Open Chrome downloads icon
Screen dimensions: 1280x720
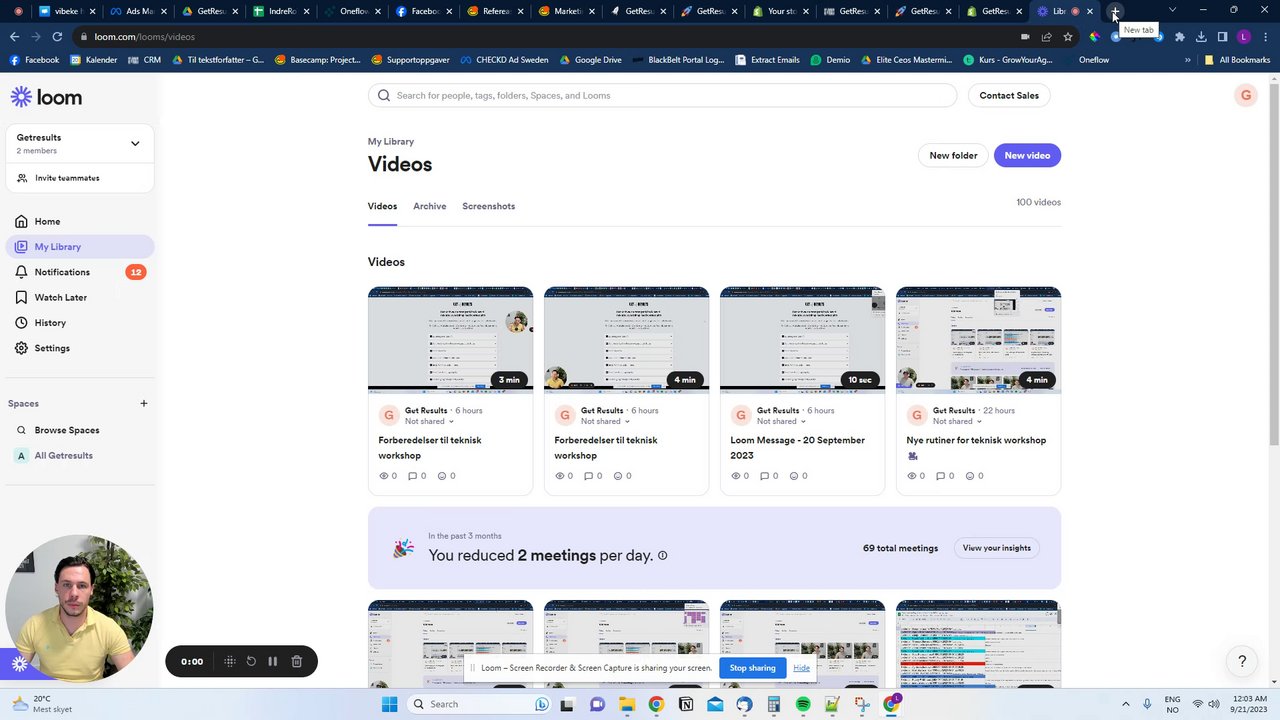point(1201,37)
